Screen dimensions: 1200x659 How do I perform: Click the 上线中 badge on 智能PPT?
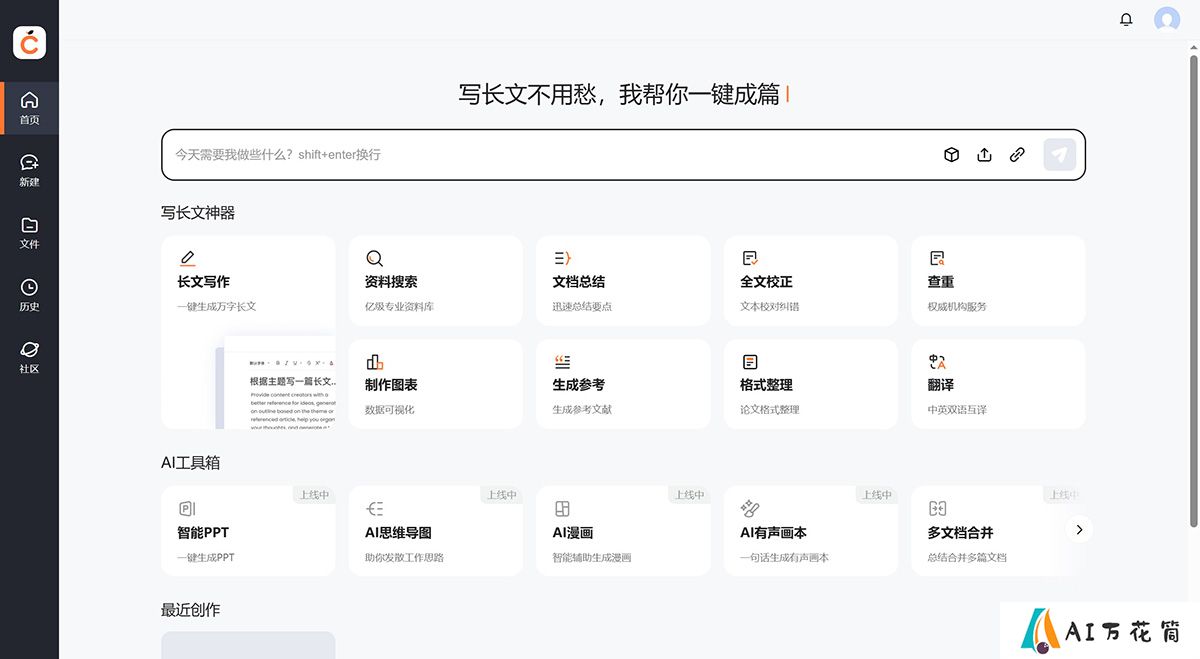pyautogui.click(x=314, y=494)
